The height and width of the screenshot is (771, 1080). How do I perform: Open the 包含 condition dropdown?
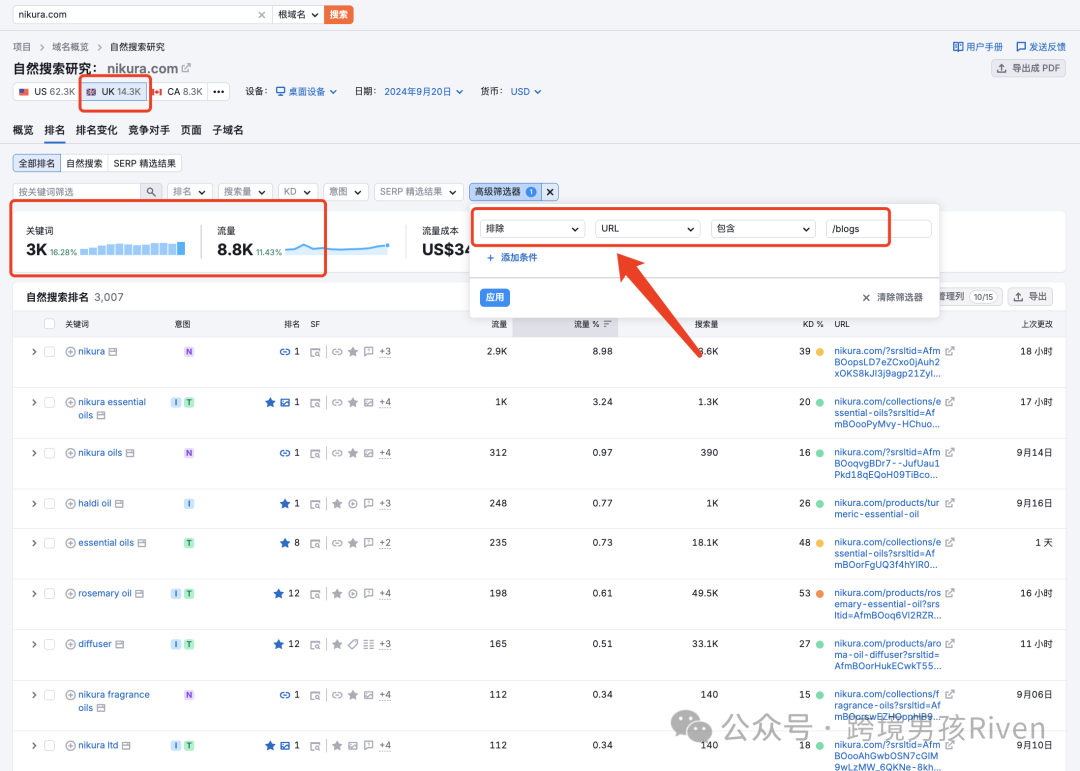(763, 229)
